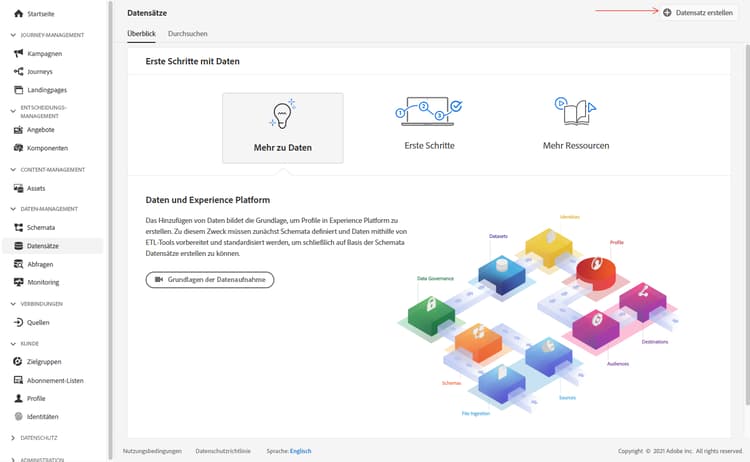Collapse the Verbindungen section

pos(13,304)
